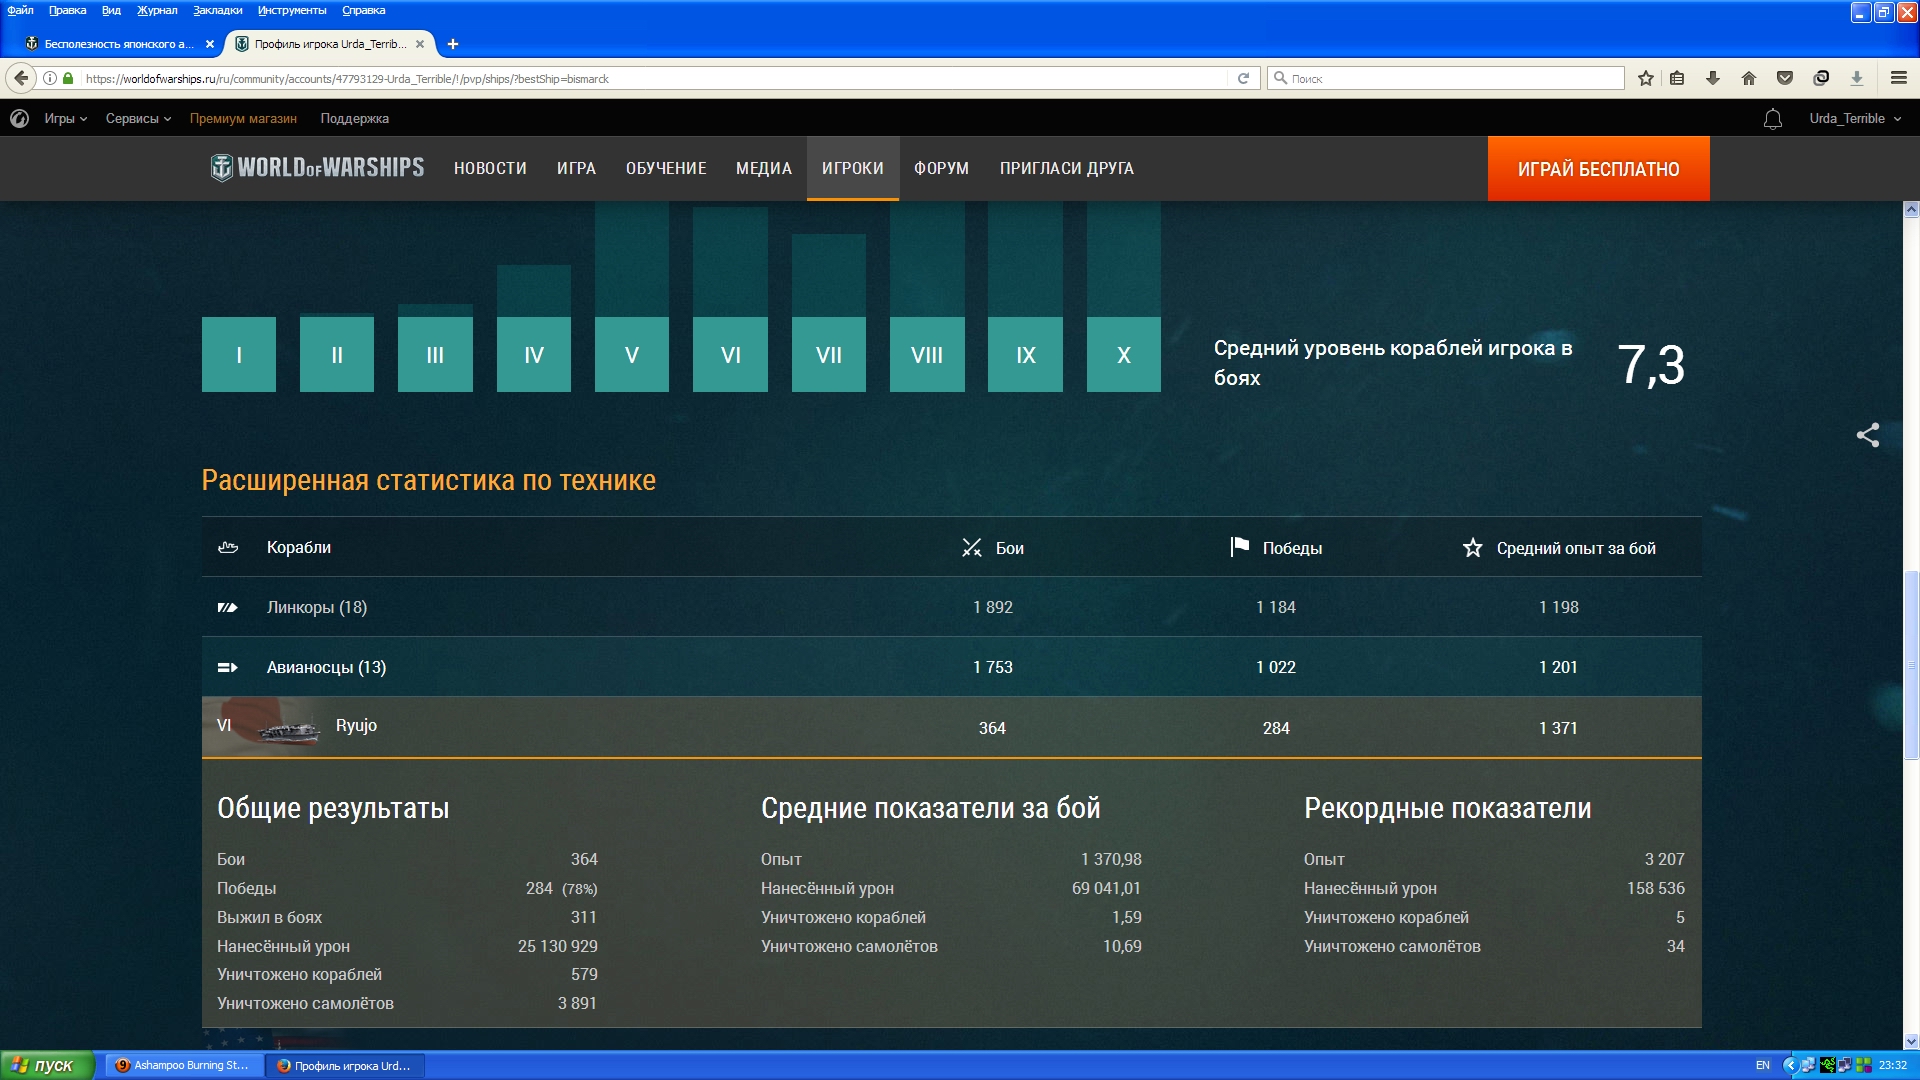The height and width of the screenshot is (1080, 1920).
Task: Open the ИГРА site menu
Action: [x=577, y=168]
